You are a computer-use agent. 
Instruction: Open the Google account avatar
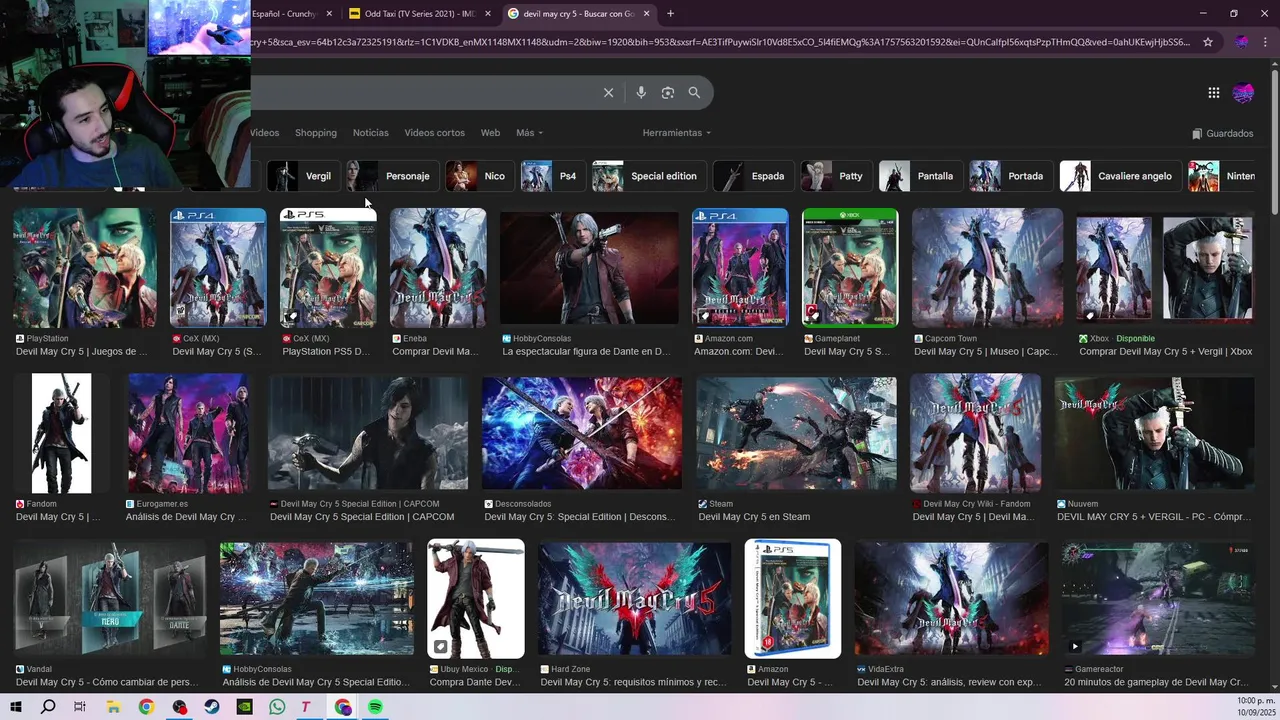pyautogui.click(x=1243, y=93)
